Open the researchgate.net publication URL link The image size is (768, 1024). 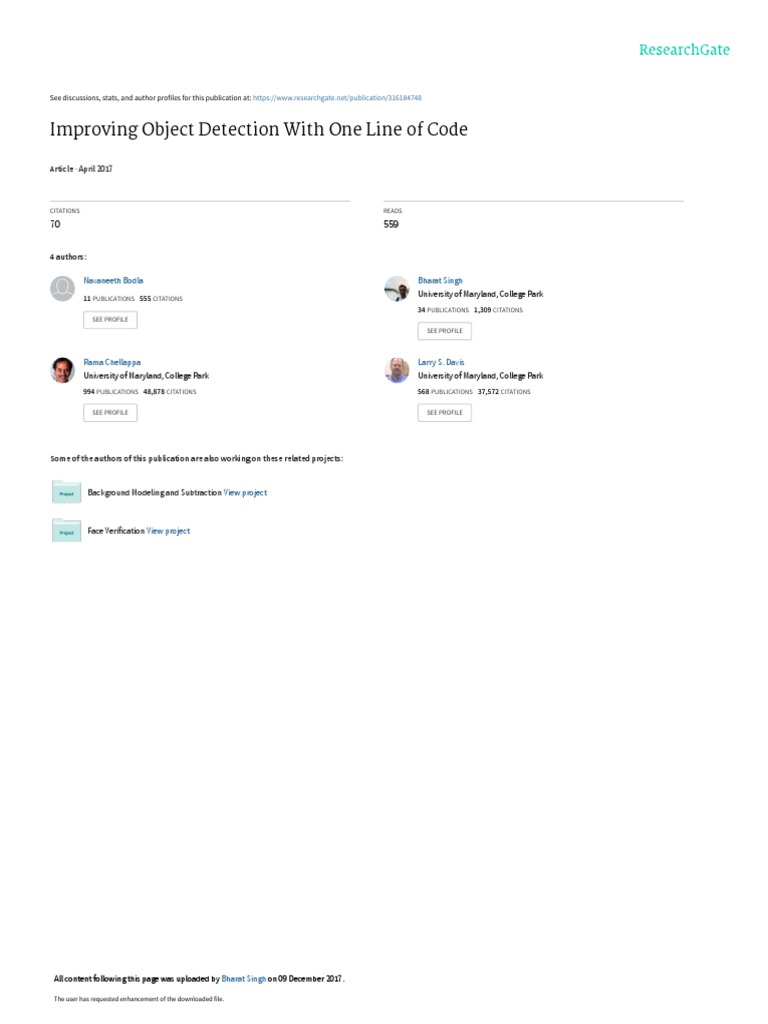point(337,98)
